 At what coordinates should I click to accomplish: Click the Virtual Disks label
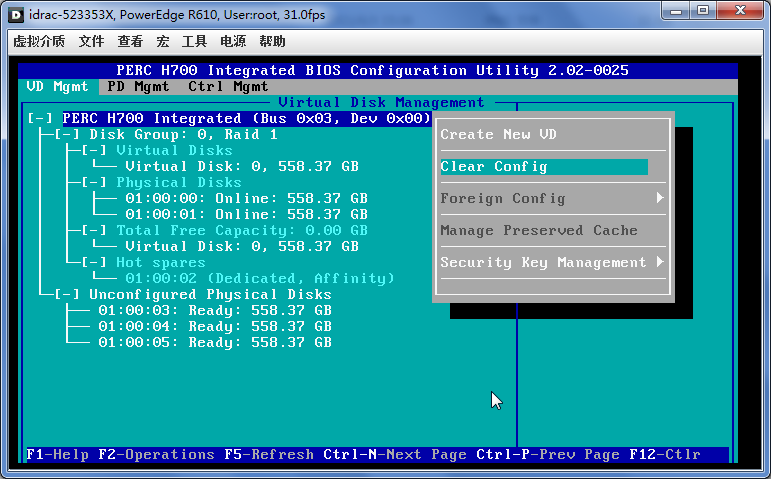[x=174, y=150]
